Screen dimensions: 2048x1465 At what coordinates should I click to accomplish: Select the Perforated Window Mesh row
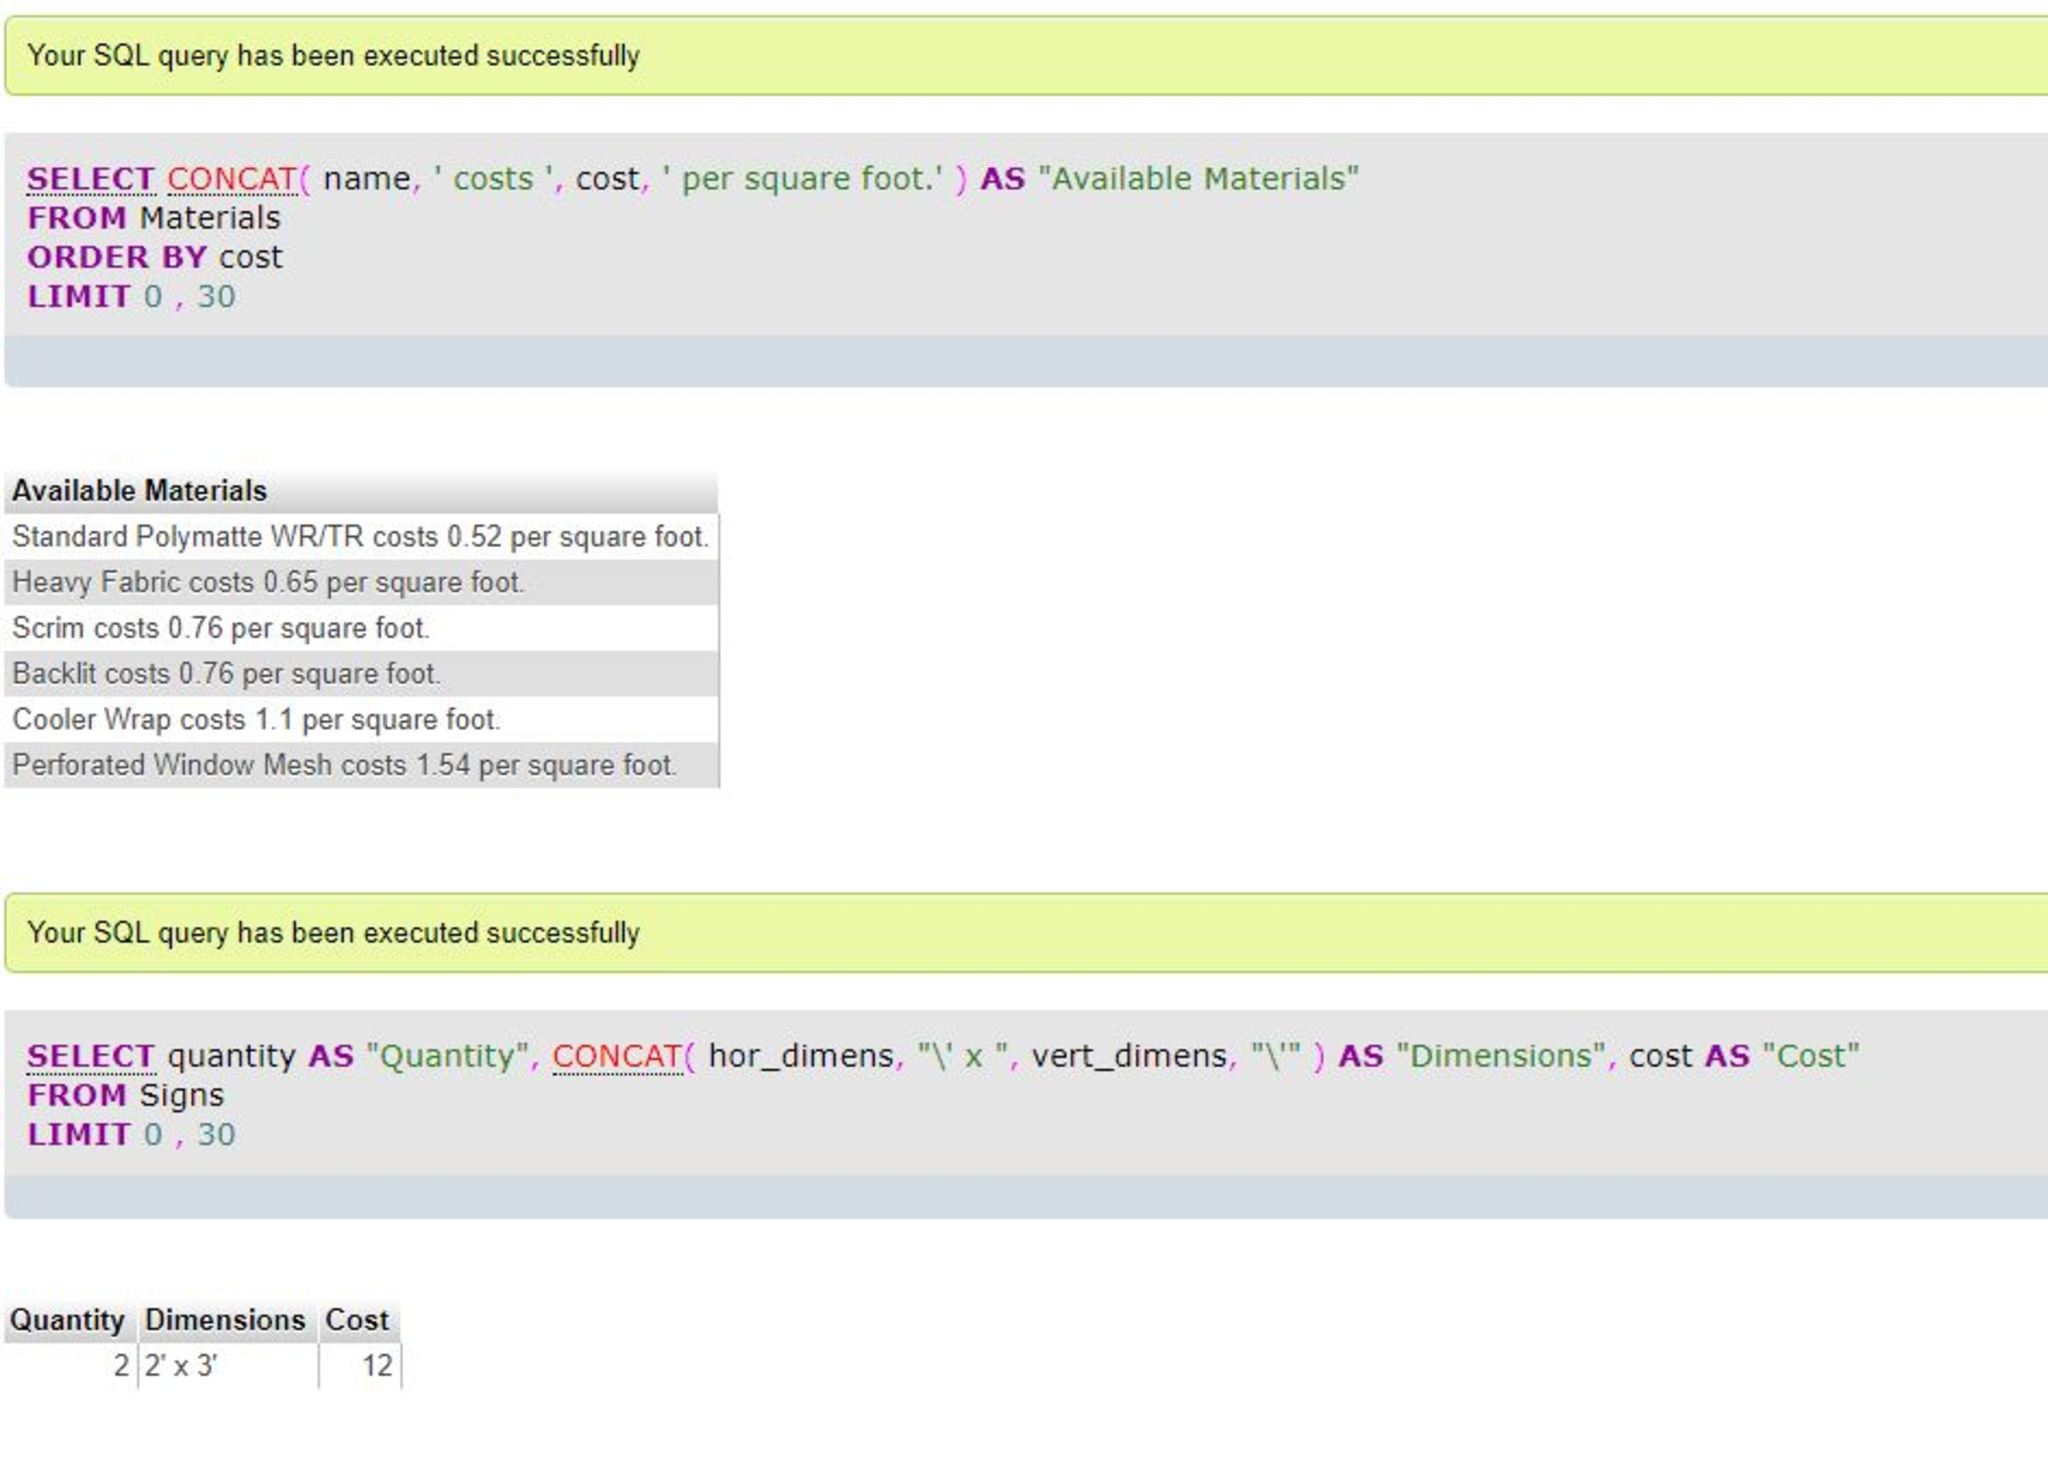click(x=344, y=766)
